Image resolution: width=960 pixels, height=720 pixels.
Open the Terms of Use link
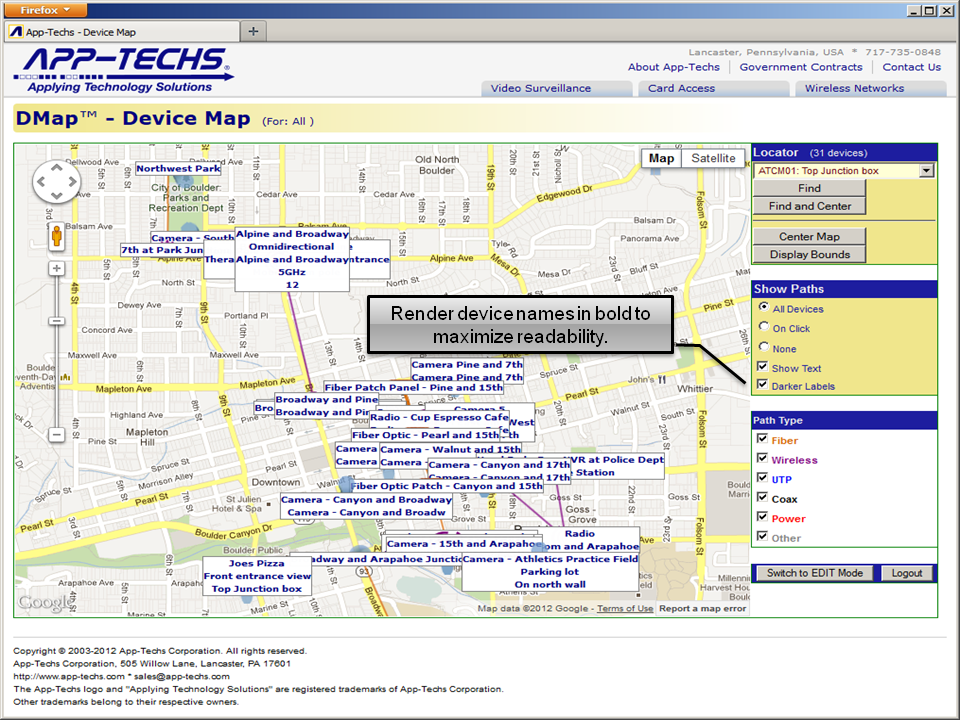625,609
